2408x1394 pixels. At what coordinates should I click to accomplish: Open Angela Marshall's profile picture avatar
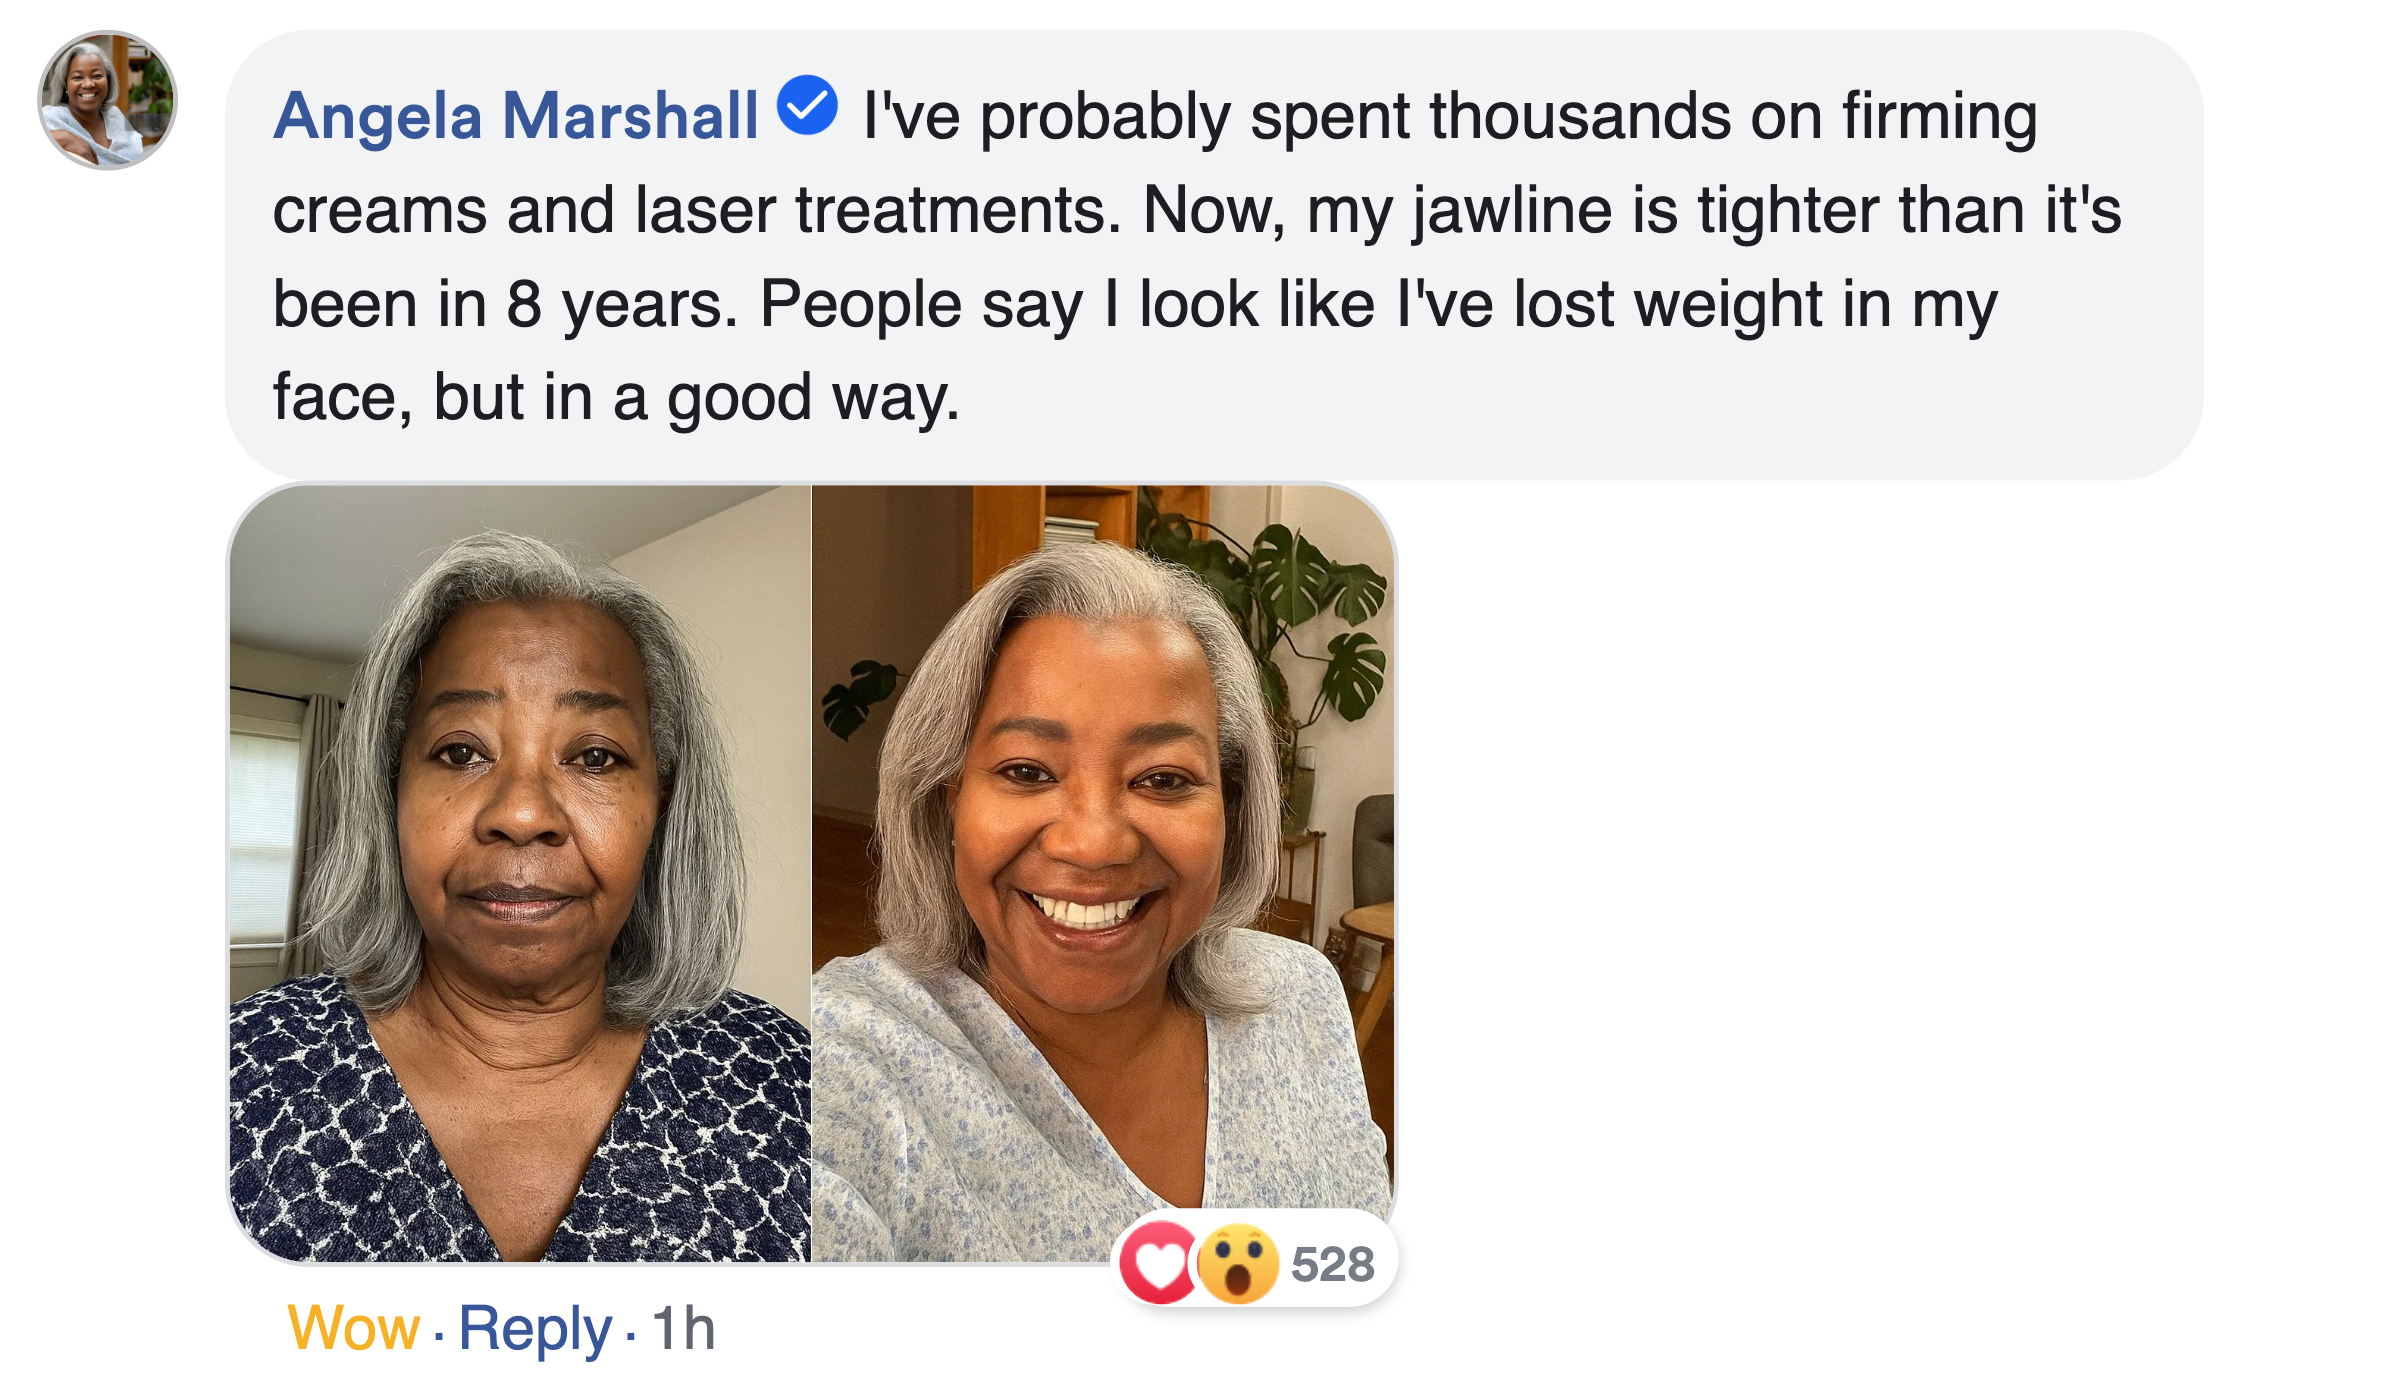pos(107,100)
